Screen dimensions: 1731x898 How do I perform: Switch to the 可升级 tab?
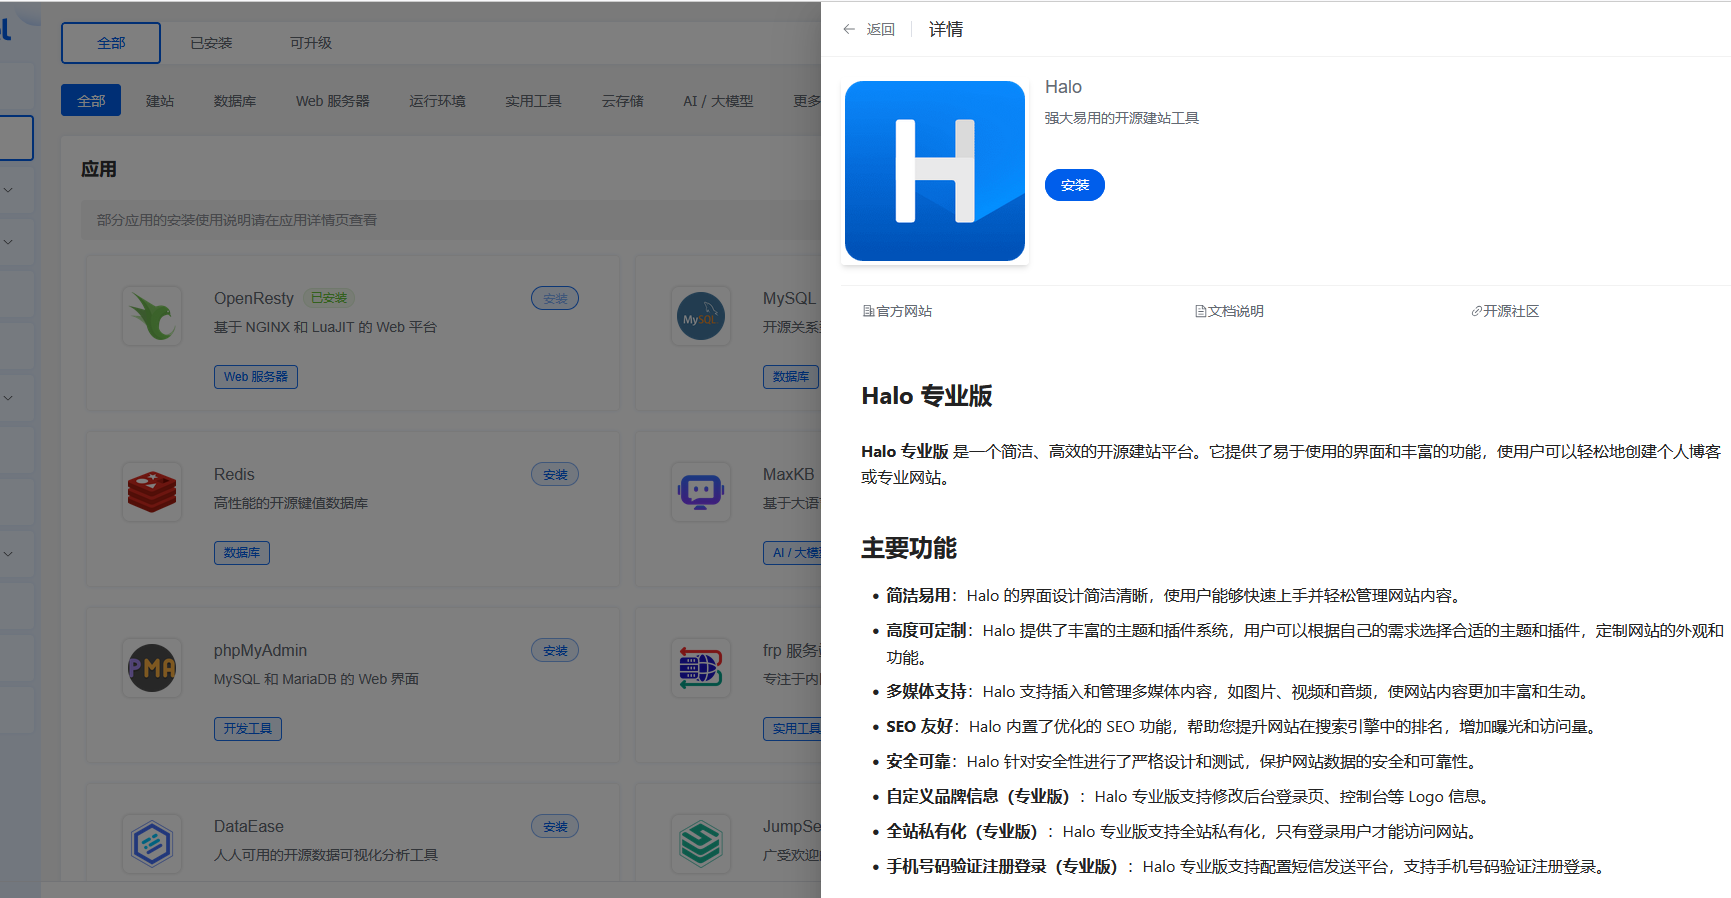(x=310, y=43)
